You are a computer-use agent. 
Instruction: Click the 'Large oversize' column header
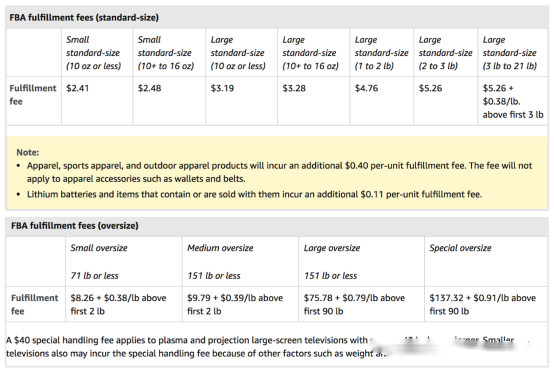click(x=332, y=248)
